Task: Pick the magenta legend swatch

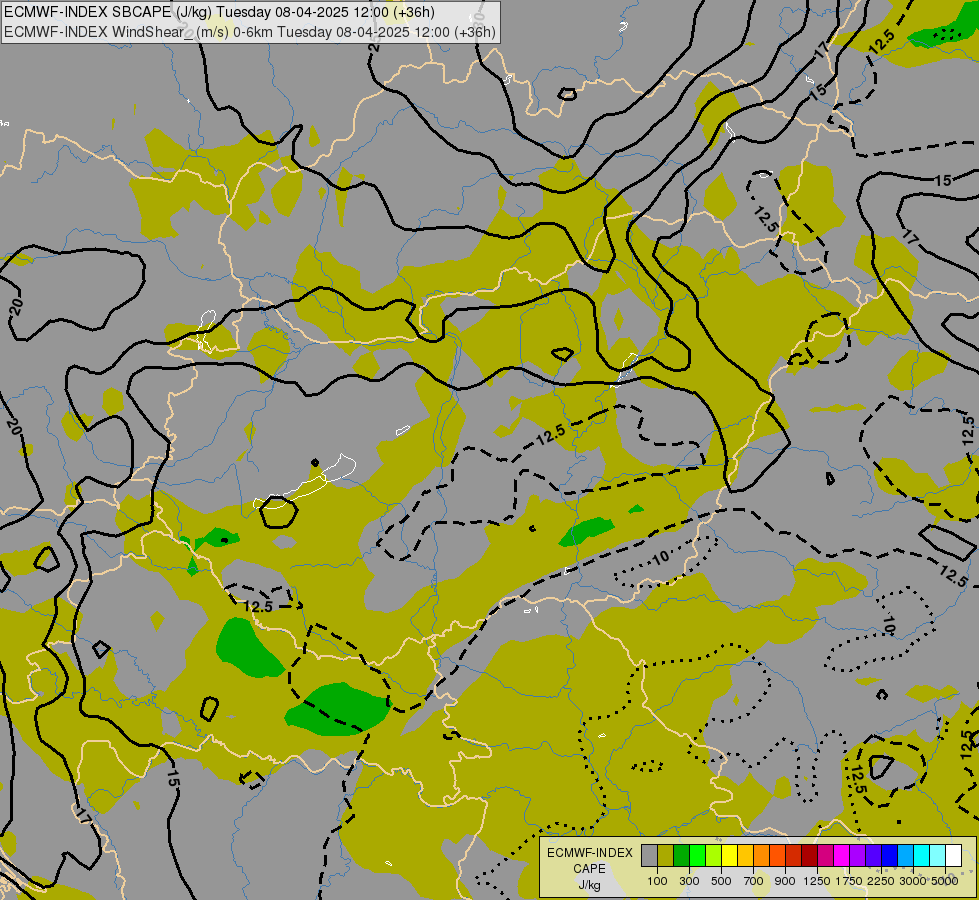Action: coord(842,856)
